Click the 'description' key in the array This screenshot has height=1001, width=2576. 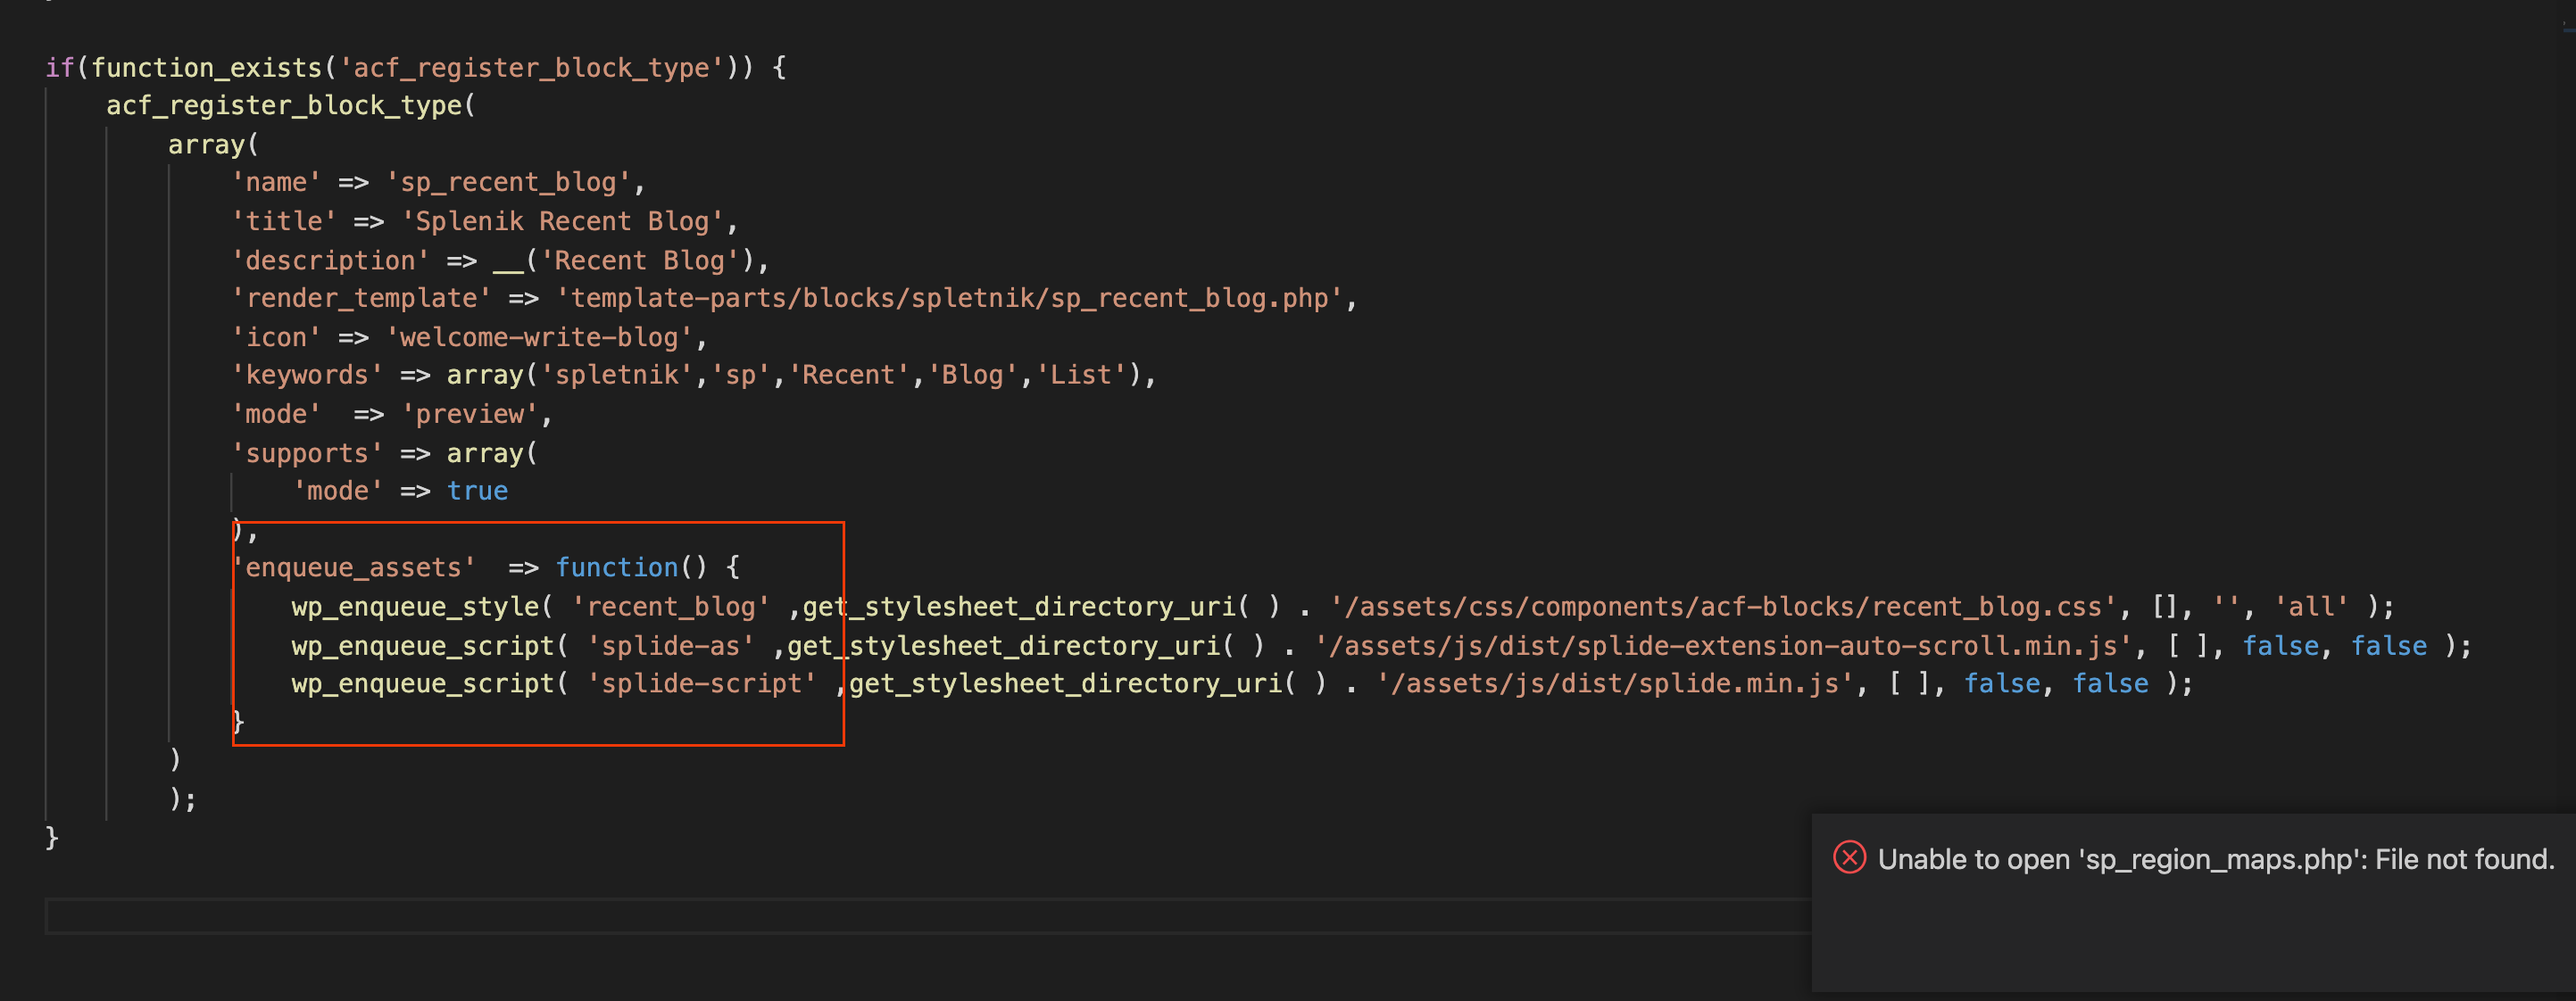coord(330,260)
